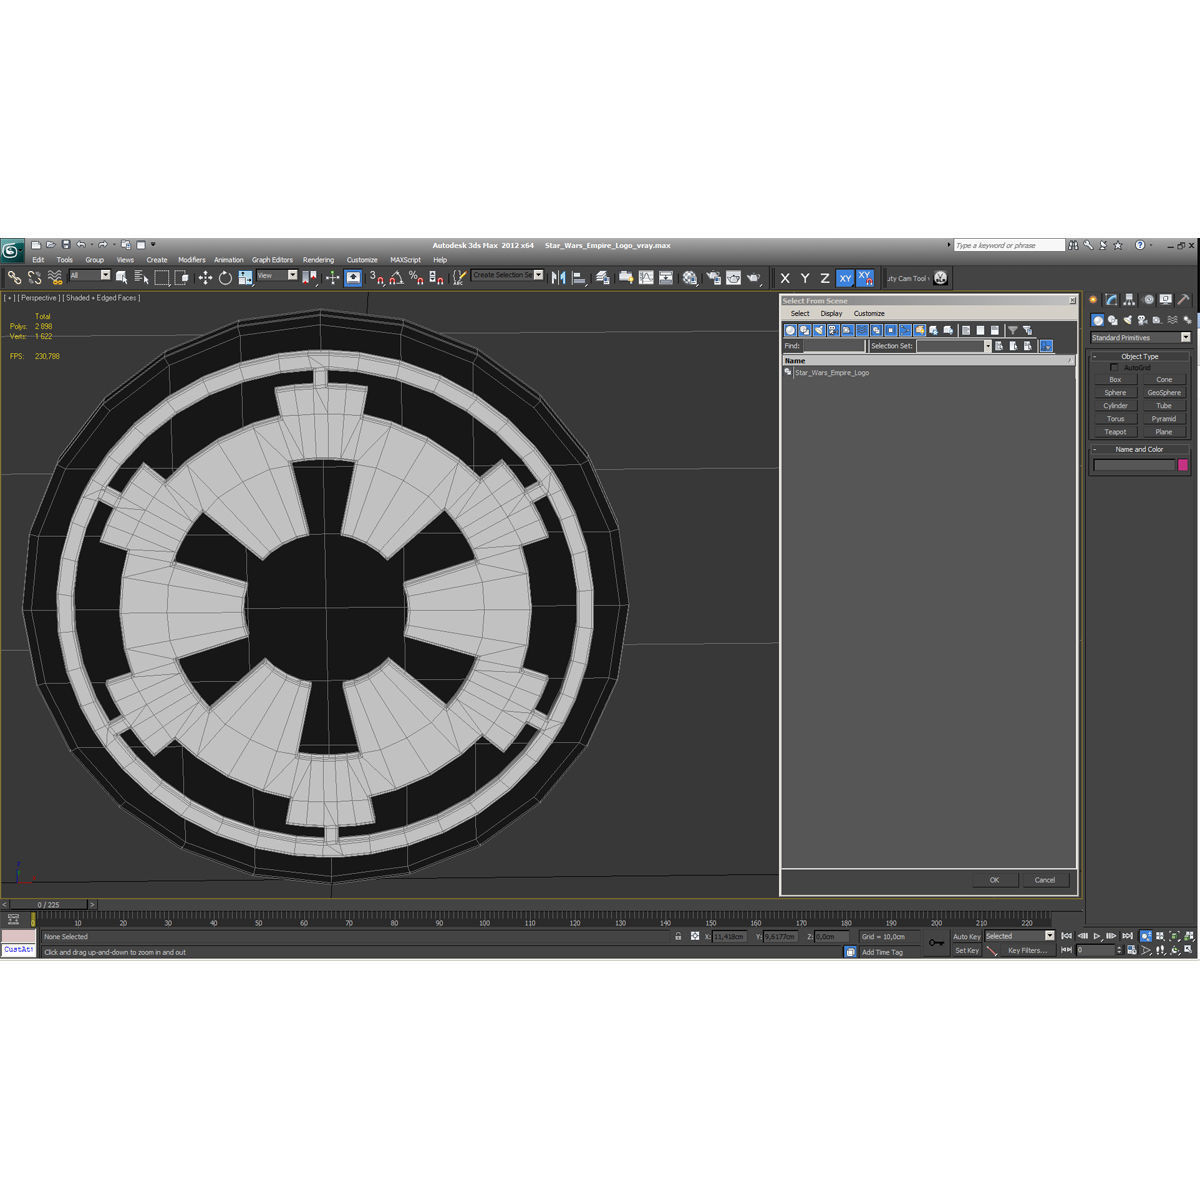The image size is (1200, 1200).
Task: Restrict to Z axis button
Action: [825, 278]
